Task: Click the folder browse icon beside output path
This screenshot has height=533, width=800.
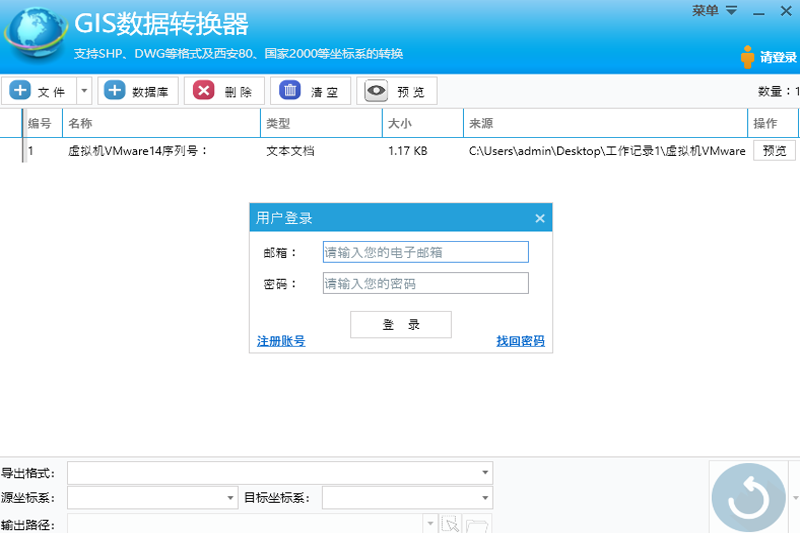Action: 477,525
